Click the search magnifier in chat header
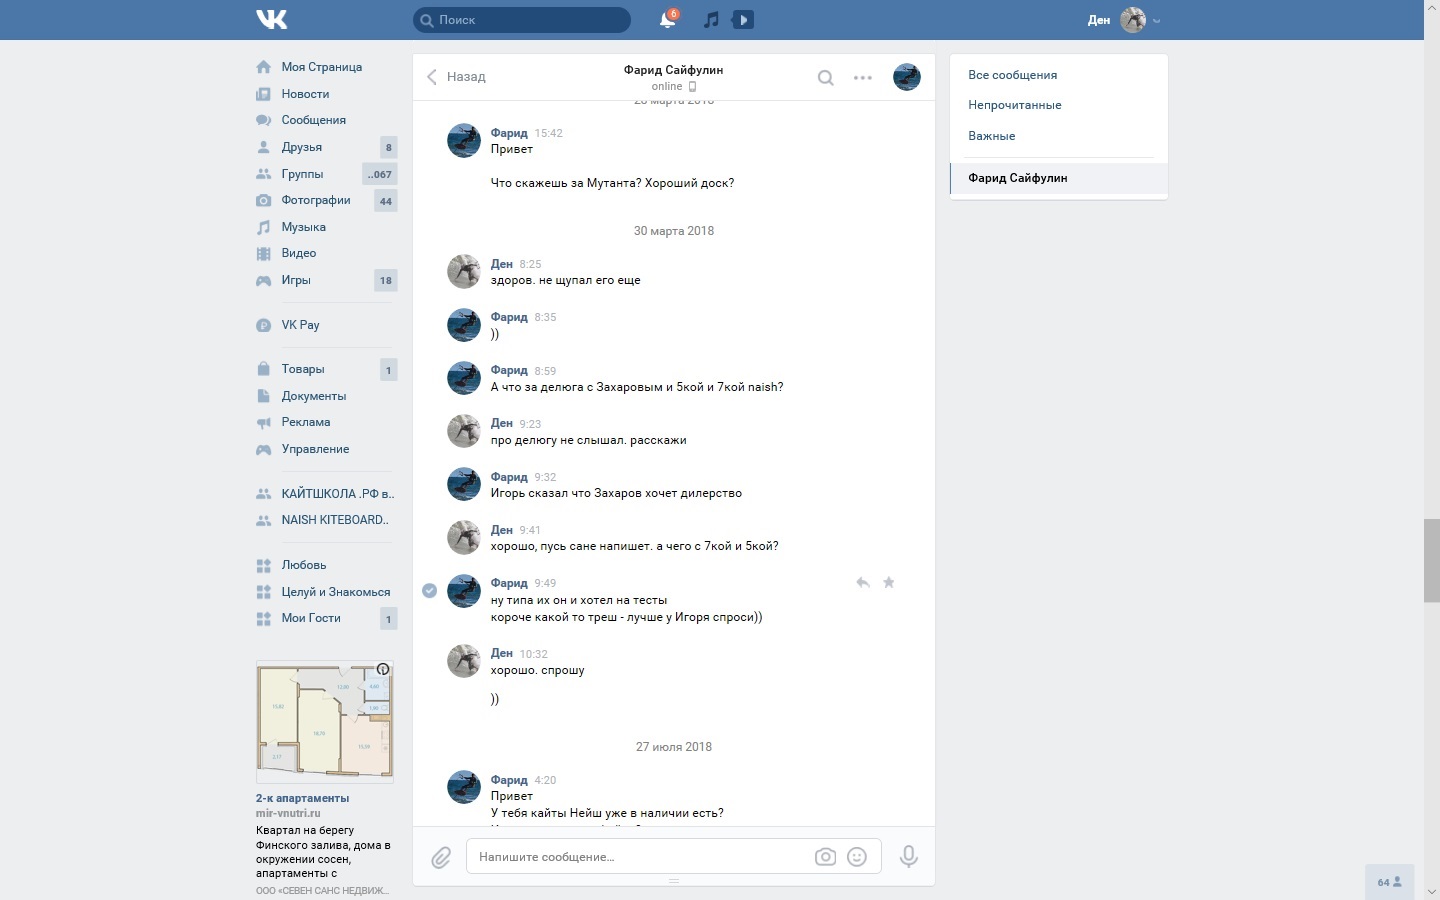 point(825,77)
